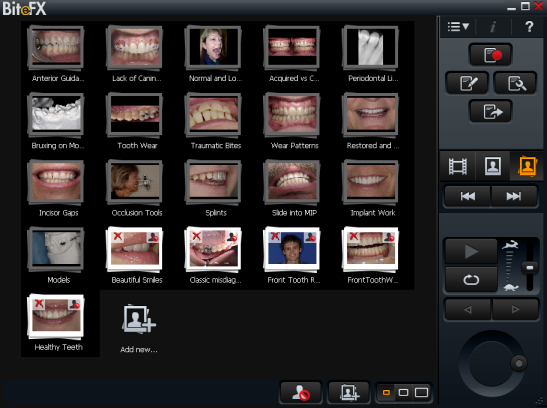The image size is (547, 408).
Task: Skip to next item button
Action: (x=514, y=196)
